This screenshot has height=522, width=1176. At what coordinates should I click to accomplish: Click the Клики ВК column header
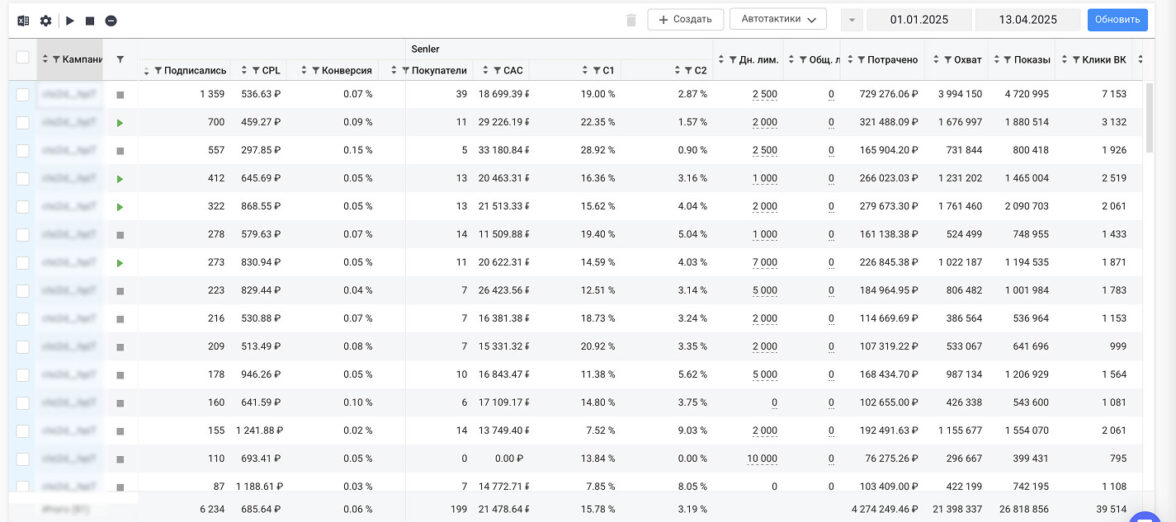pyautogui.click(x=1103, y=60)
